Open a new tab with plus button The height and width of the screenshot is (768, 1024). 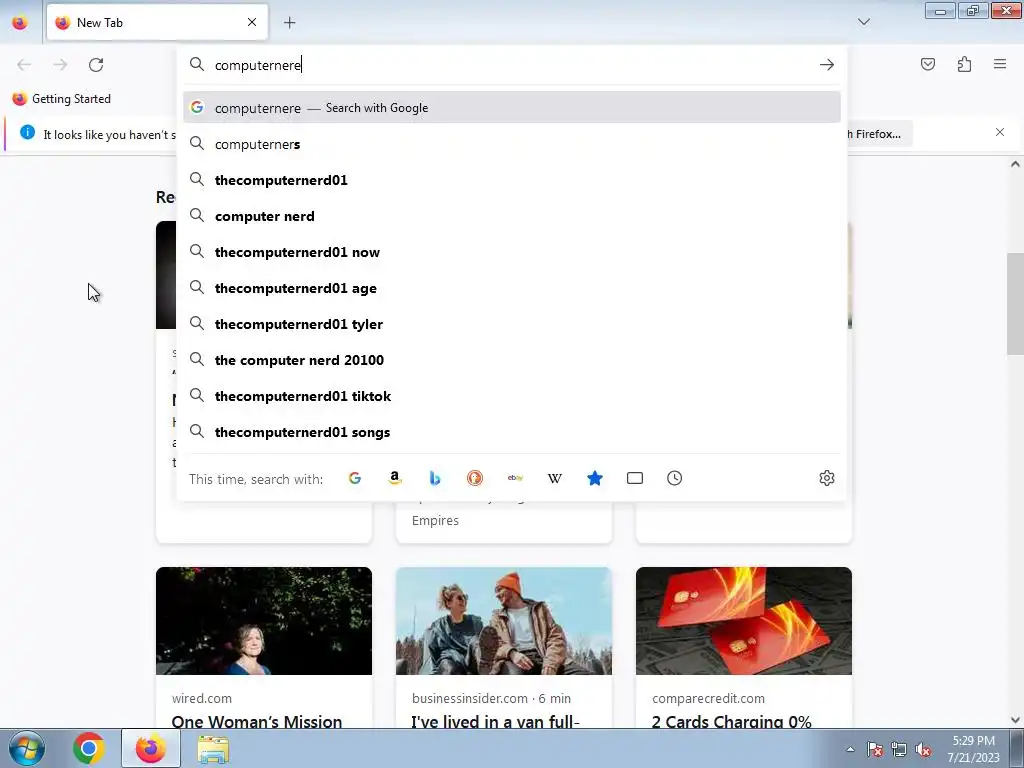coord(290,23)
